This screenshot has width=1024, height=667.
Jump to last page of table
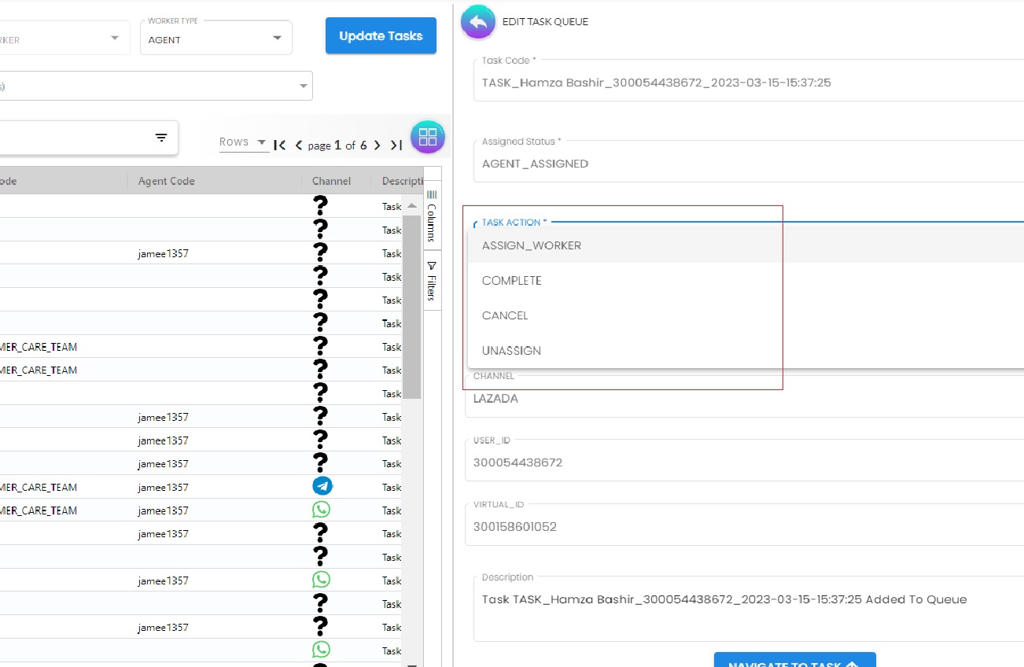(396, 145)
